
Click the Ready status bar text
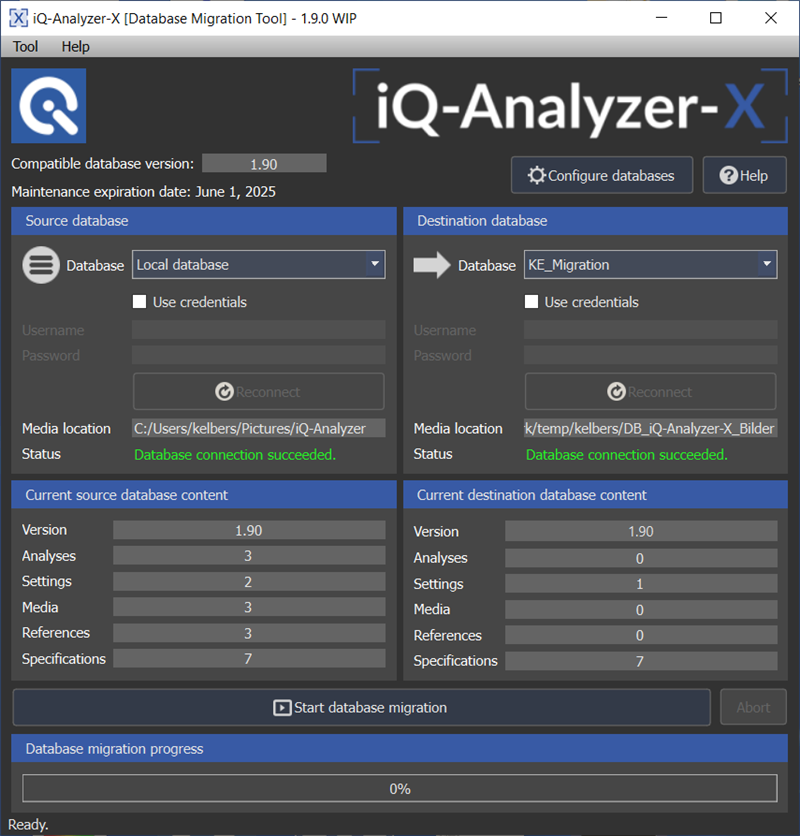point(28,825)
